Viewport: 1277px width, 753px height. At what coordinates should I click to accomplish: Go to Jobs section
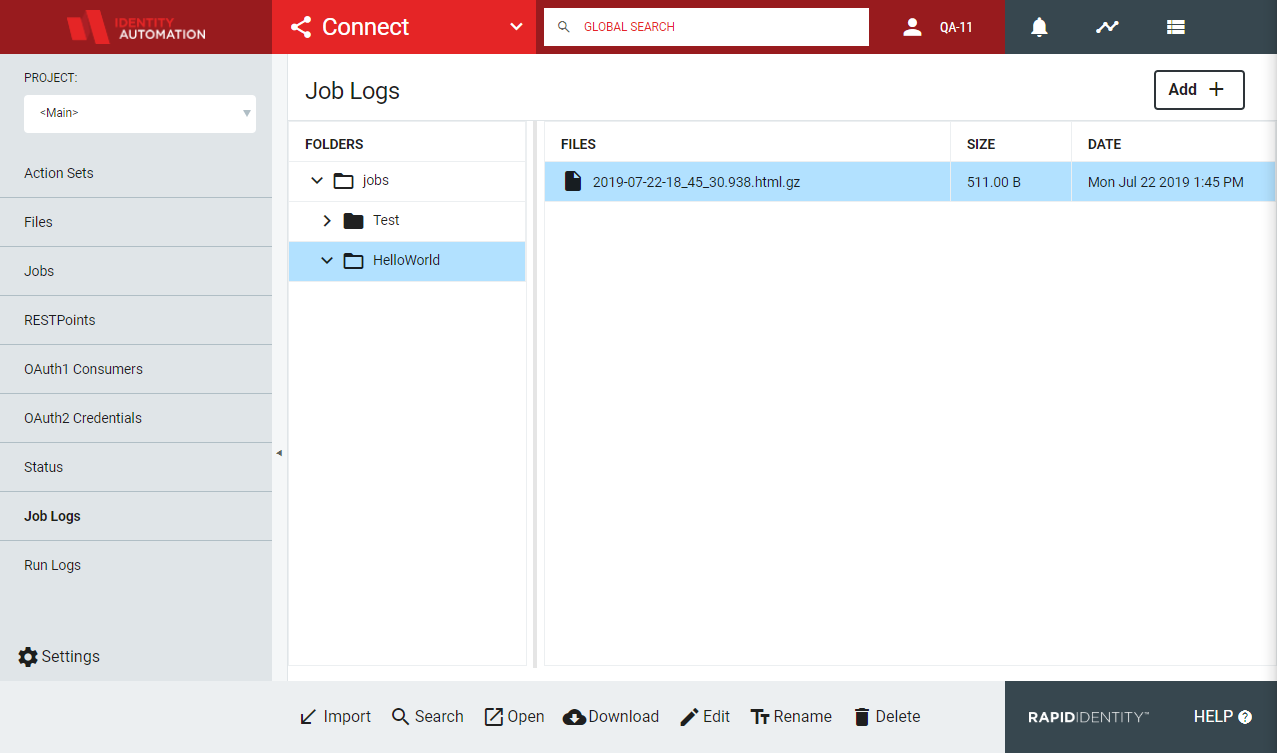(136, 271)
